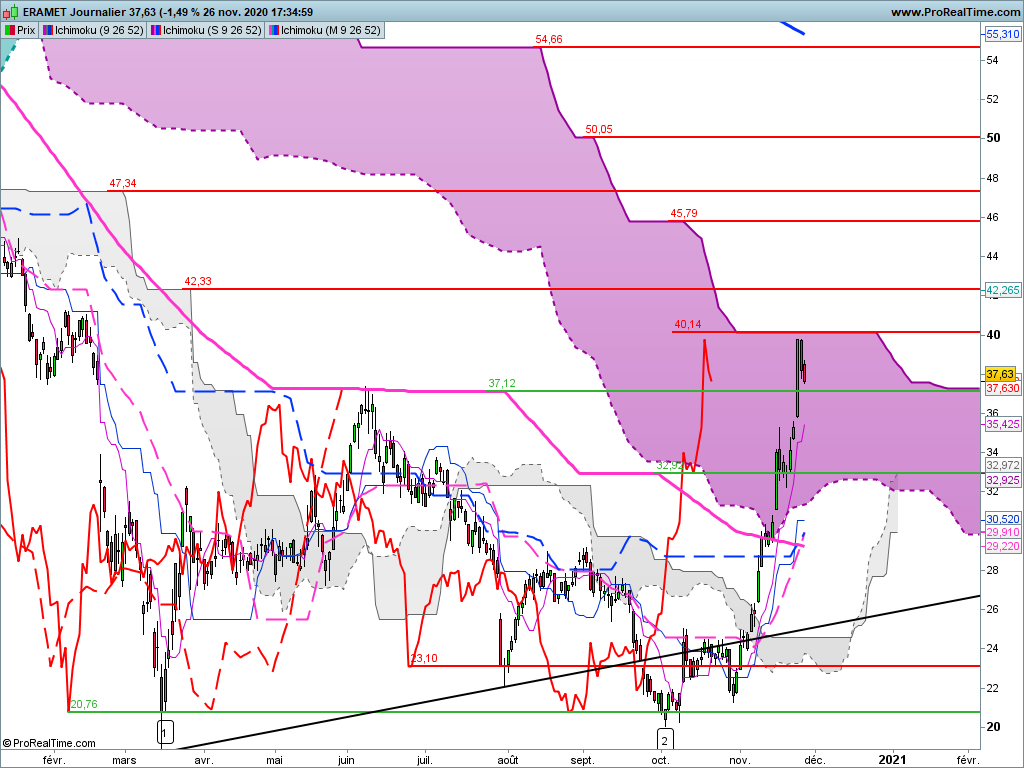
Task: Click the ERAMET Journalier chart title
Action: pyautogui.click(x=167, y=12)
